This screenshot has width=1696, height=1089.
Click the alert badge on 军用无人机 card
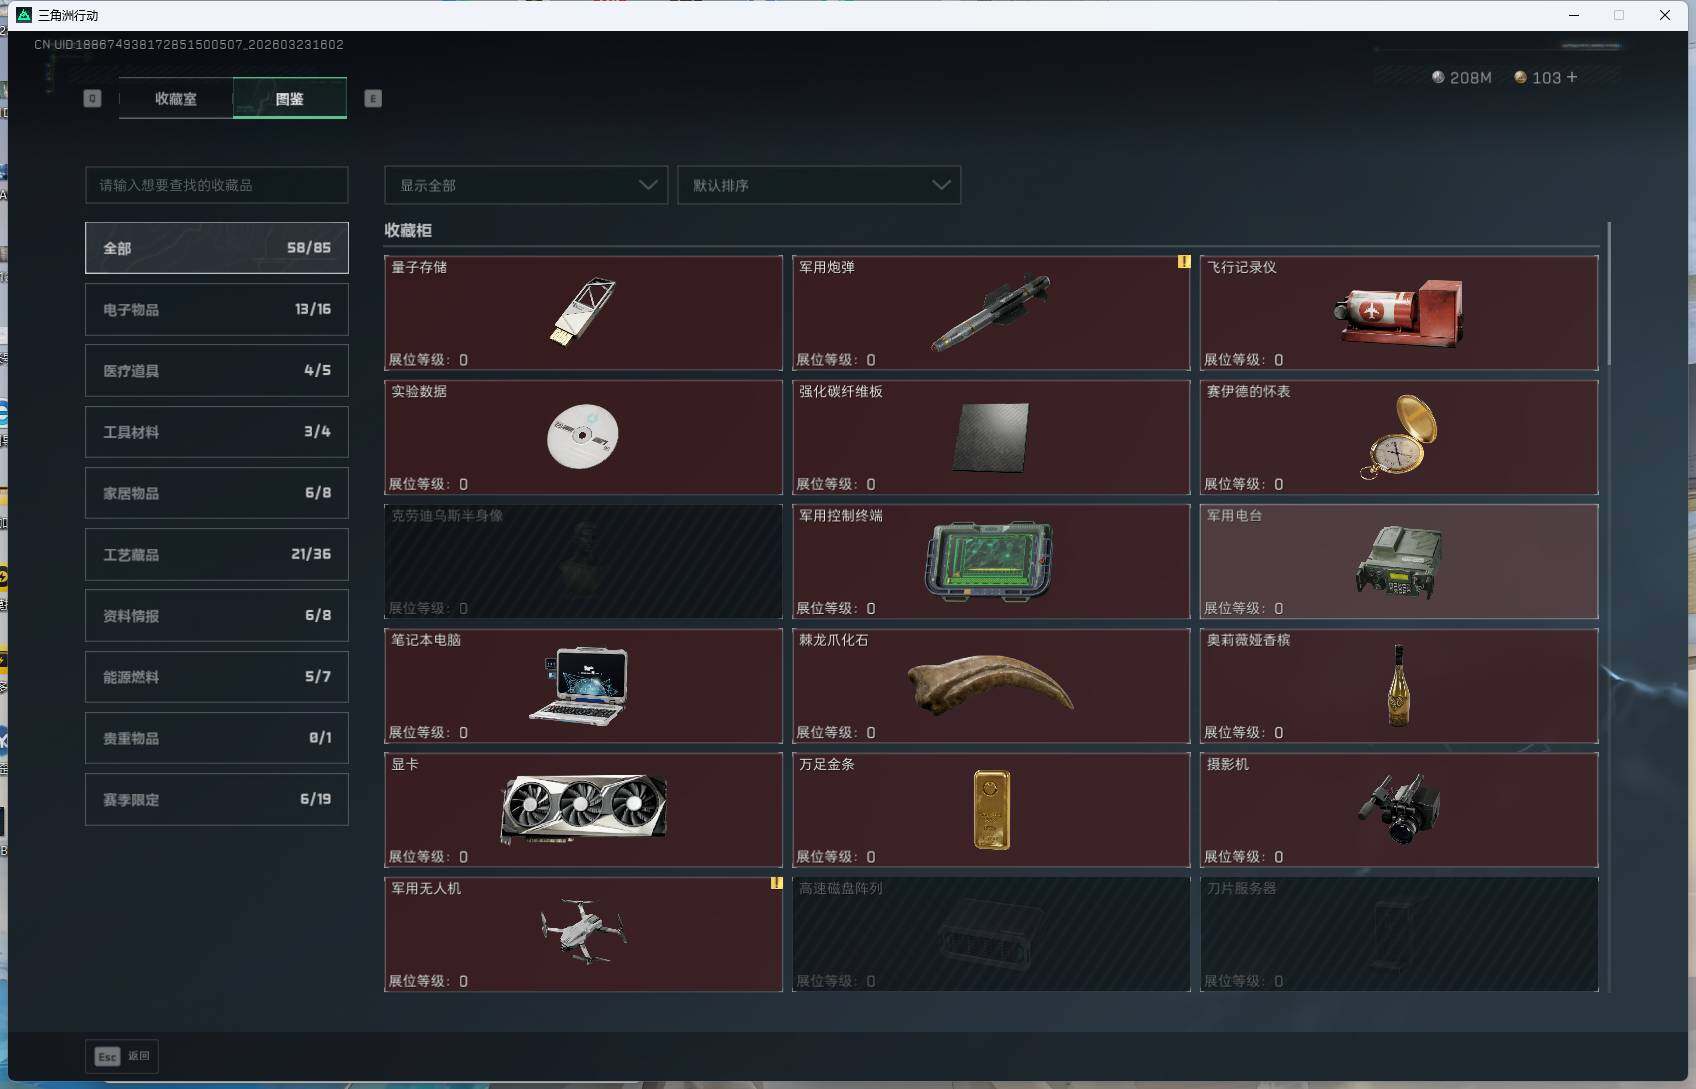pos(776,883)
